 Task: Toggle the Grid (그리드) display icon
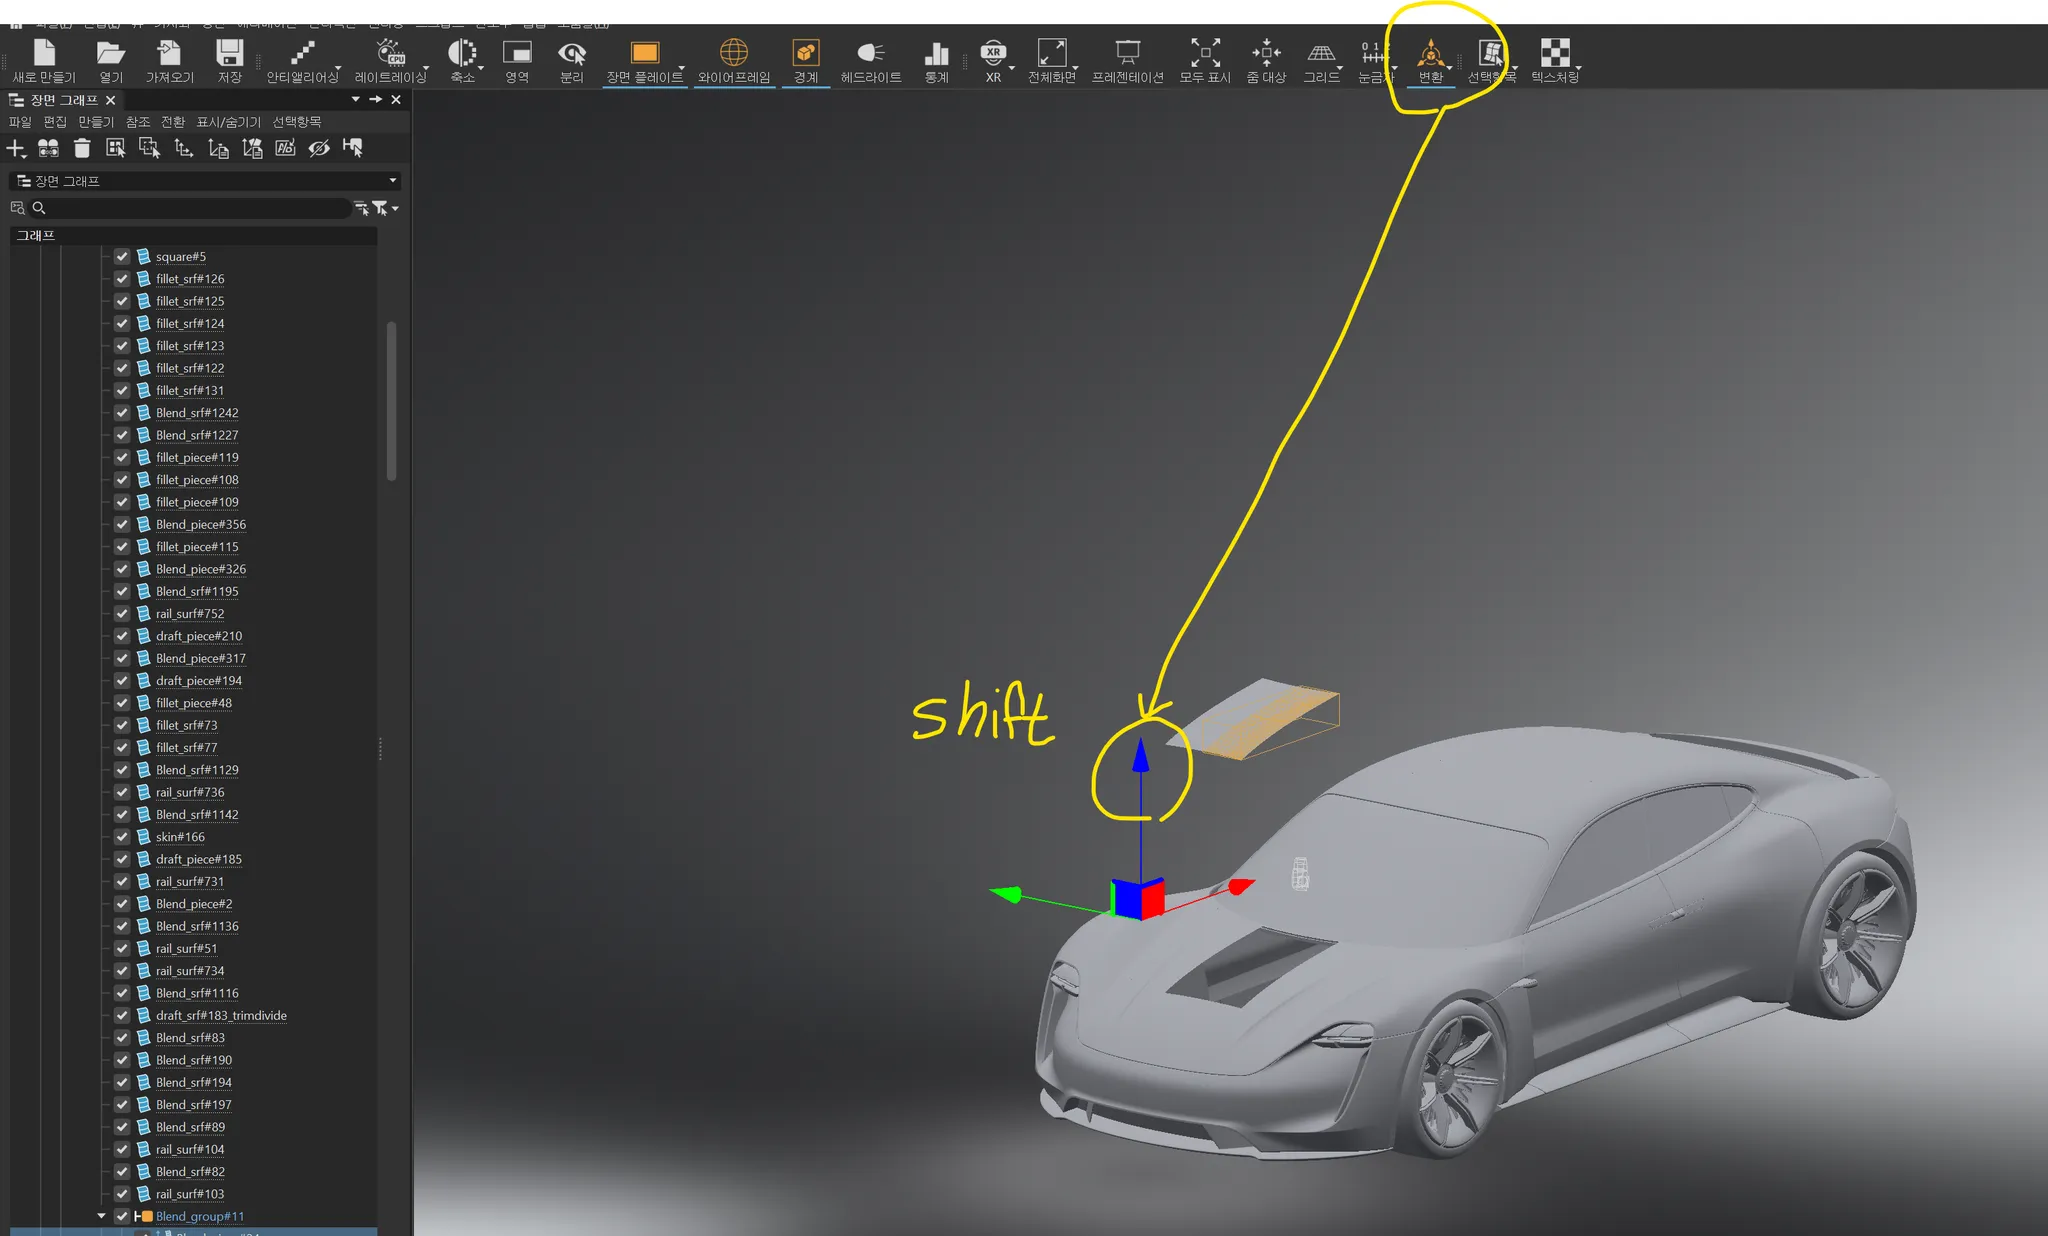tap(1320, 53)
